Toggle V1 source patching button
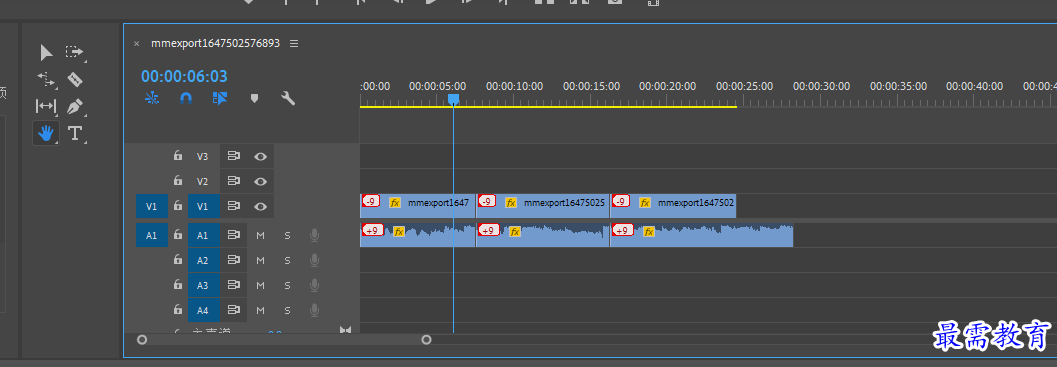Viewport: 1057px width, 367px height. click(x=152, y=206)
